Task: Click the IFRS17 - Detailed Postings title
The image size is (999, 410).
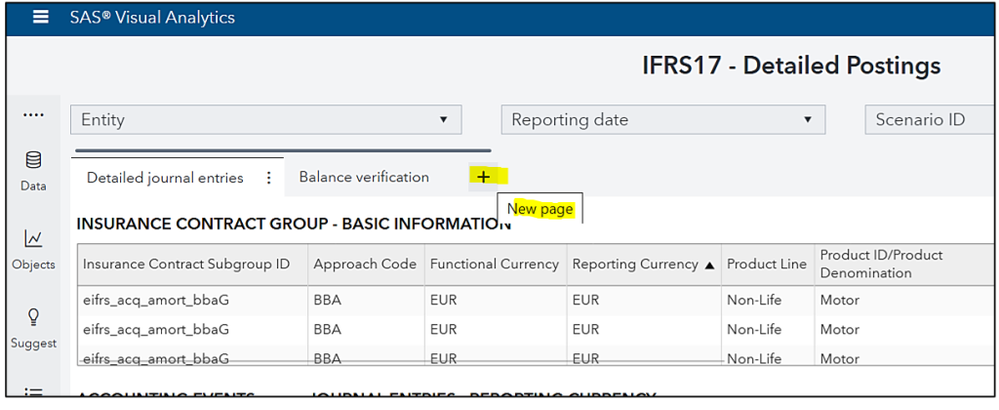Action: 790,66
